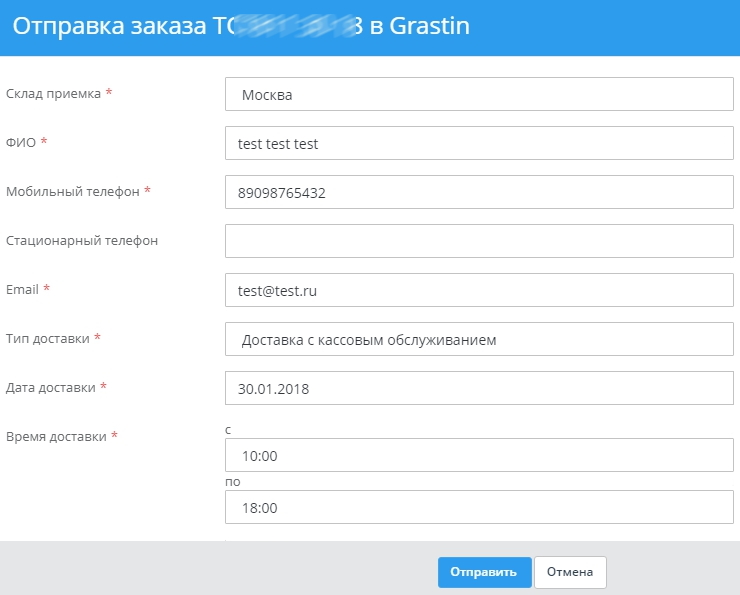Click the ФИО field with test test test
The width and height of the screenshot is (740, 595).
pos(479,144)
